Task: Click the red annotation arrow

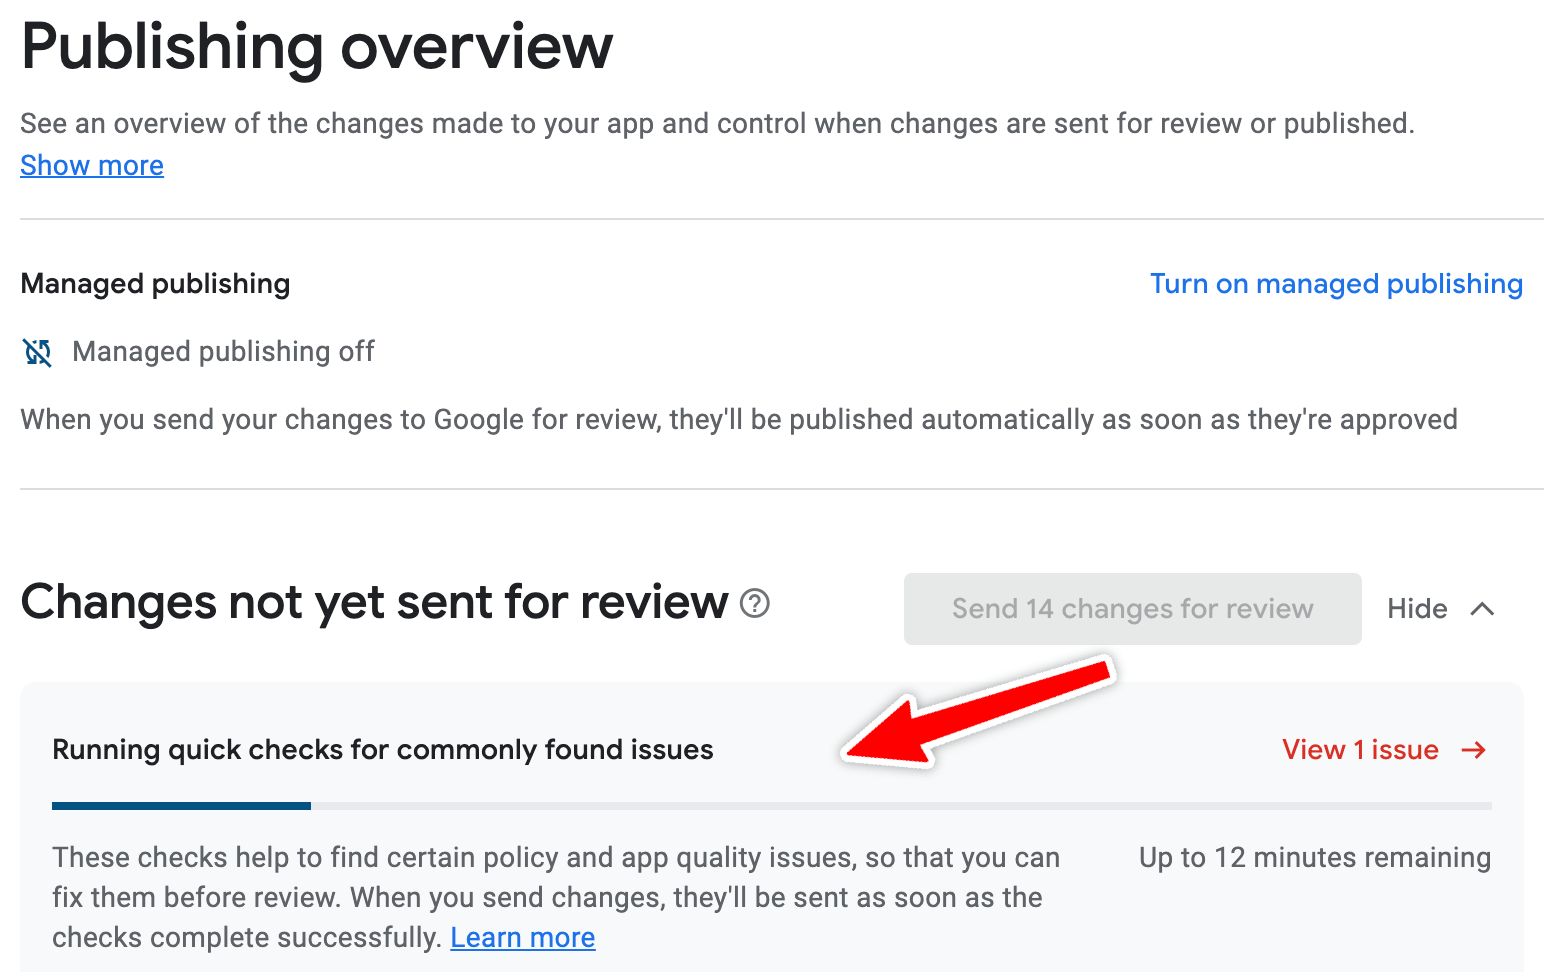Action: [980, 712]
